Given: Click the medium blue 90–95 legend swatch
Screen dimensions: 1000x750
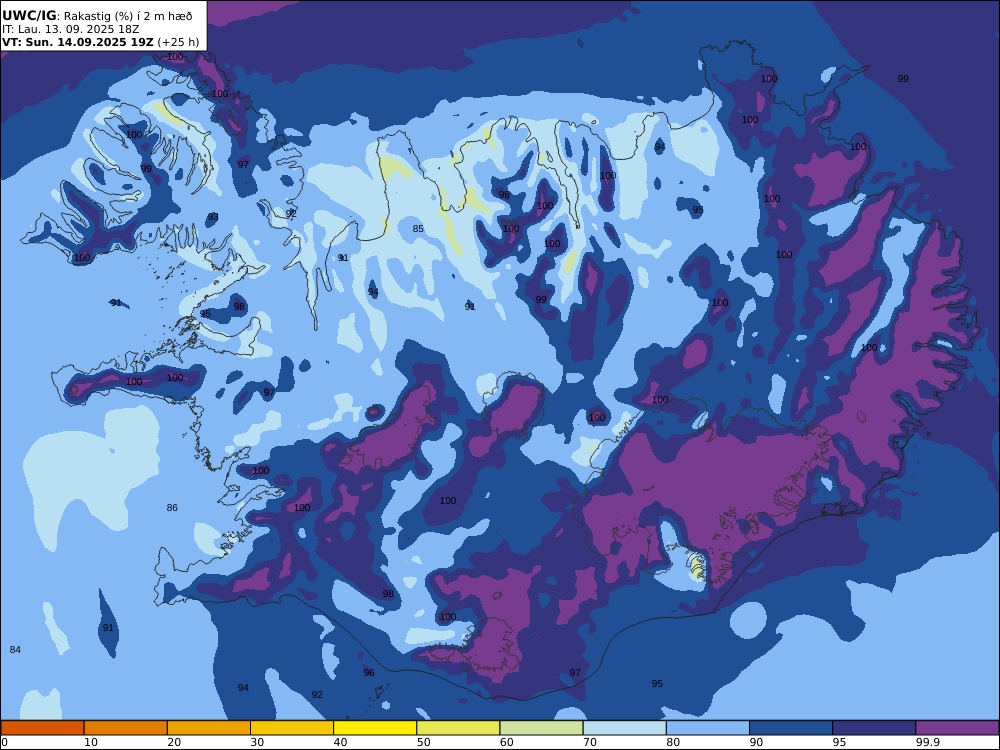Looking at the screenshot, I should 791,728.
